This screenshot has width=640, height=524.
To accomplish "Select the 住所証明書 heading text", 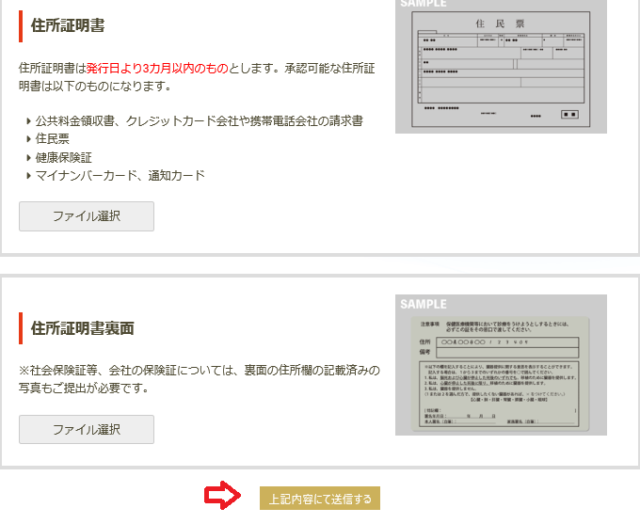I will pyautogui.click(x=68, y=25).
